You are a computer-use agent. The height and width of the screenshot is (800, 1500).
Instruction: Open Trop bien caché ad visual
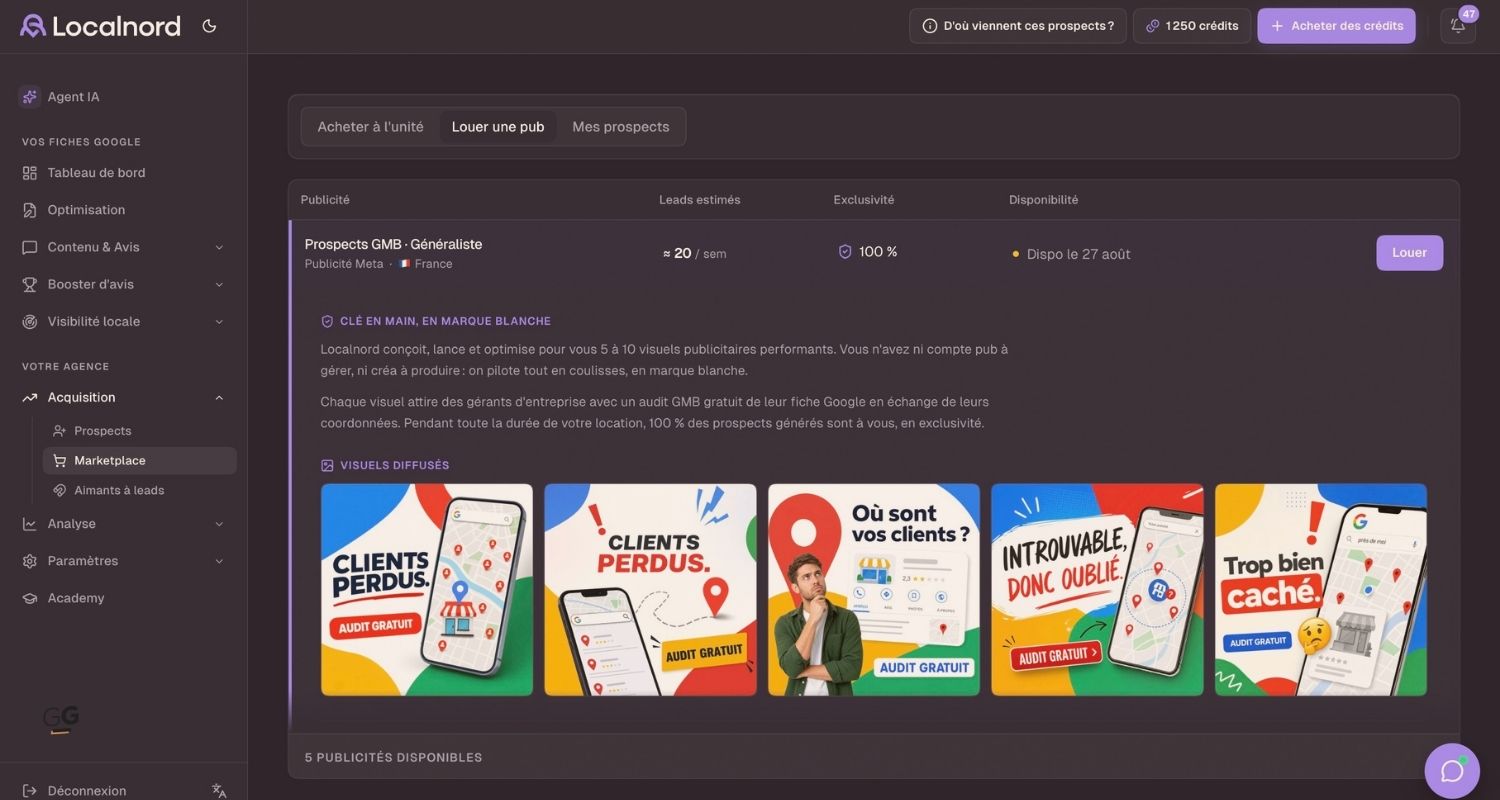pos(1321,590)
